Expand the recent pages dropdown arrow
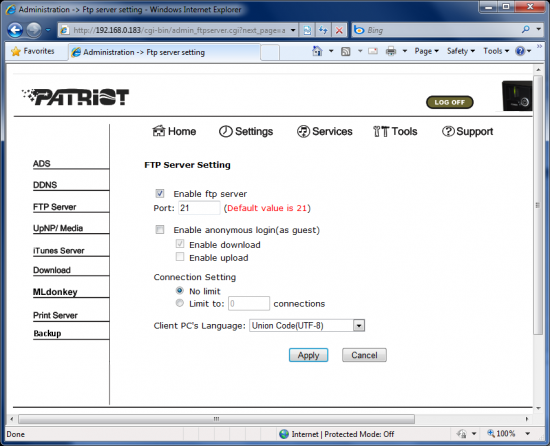 coord(48,30)
